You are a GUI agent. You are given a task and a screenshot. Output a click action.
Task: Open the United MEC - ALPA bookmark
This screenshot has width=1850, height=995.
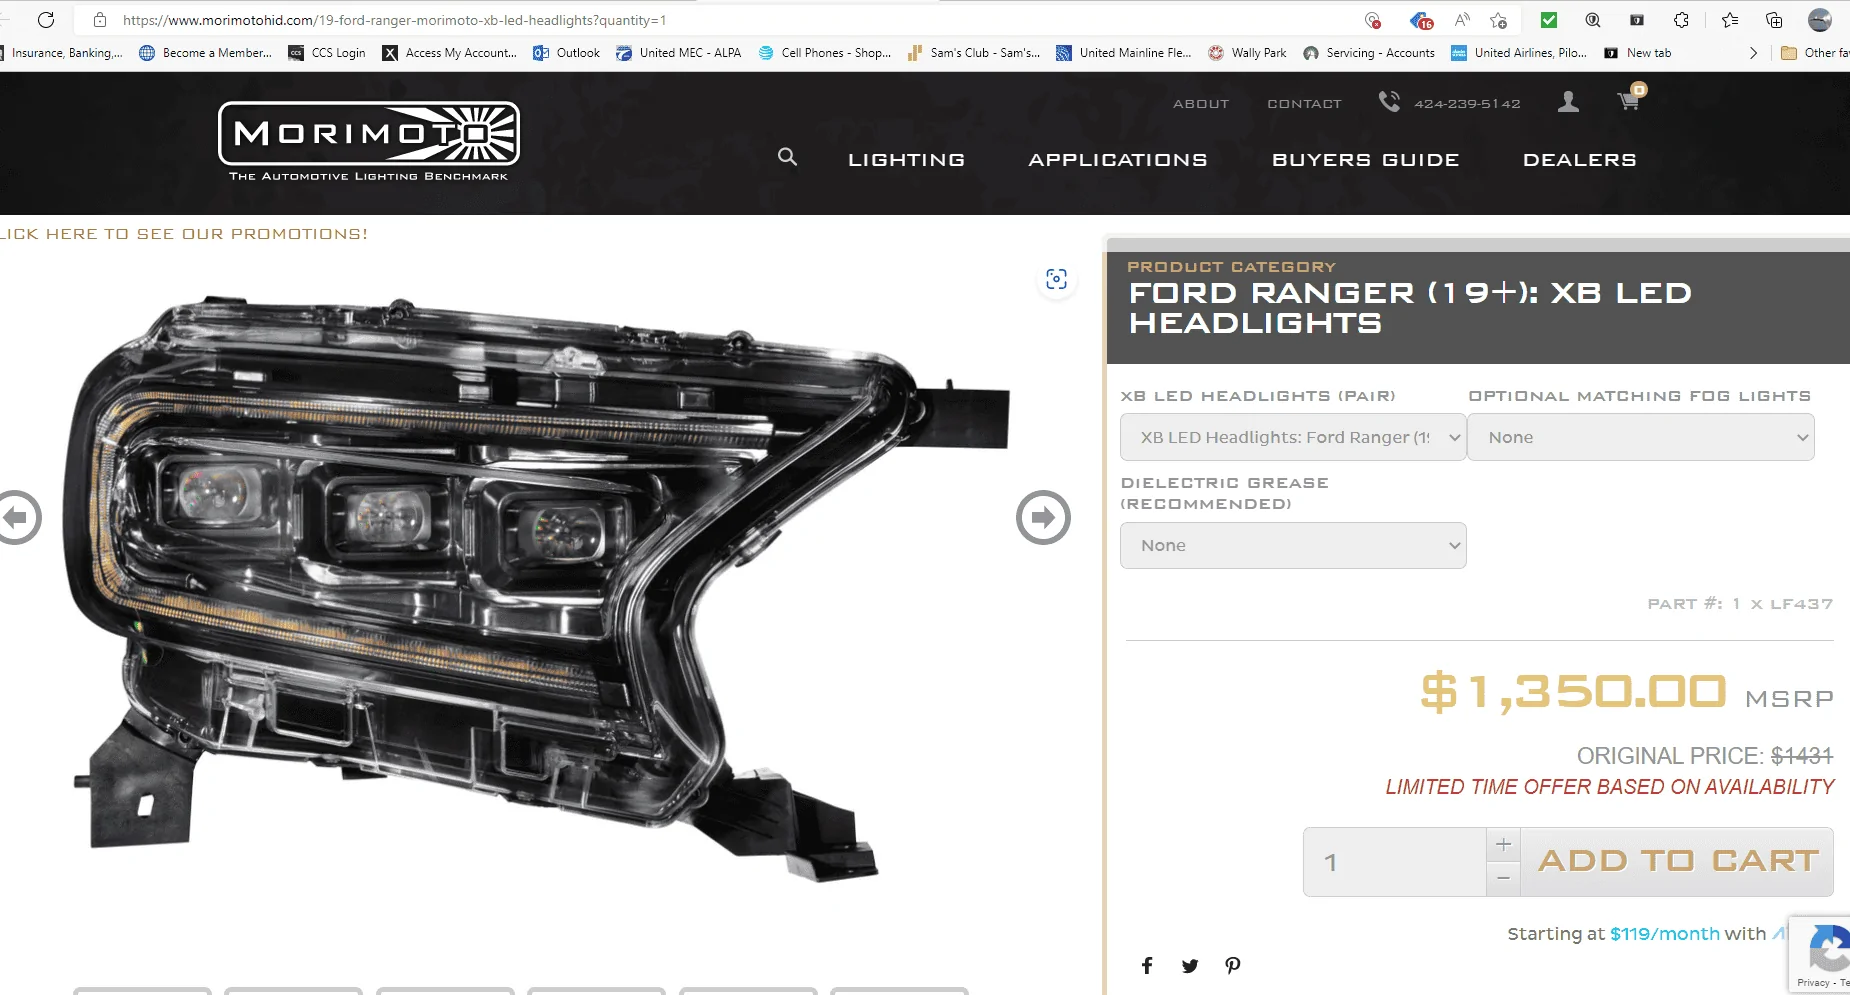[x=679, y=53]
